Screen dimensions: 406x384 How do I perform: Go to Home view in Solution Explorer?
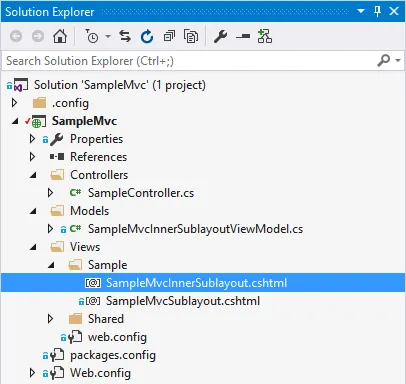60,36
